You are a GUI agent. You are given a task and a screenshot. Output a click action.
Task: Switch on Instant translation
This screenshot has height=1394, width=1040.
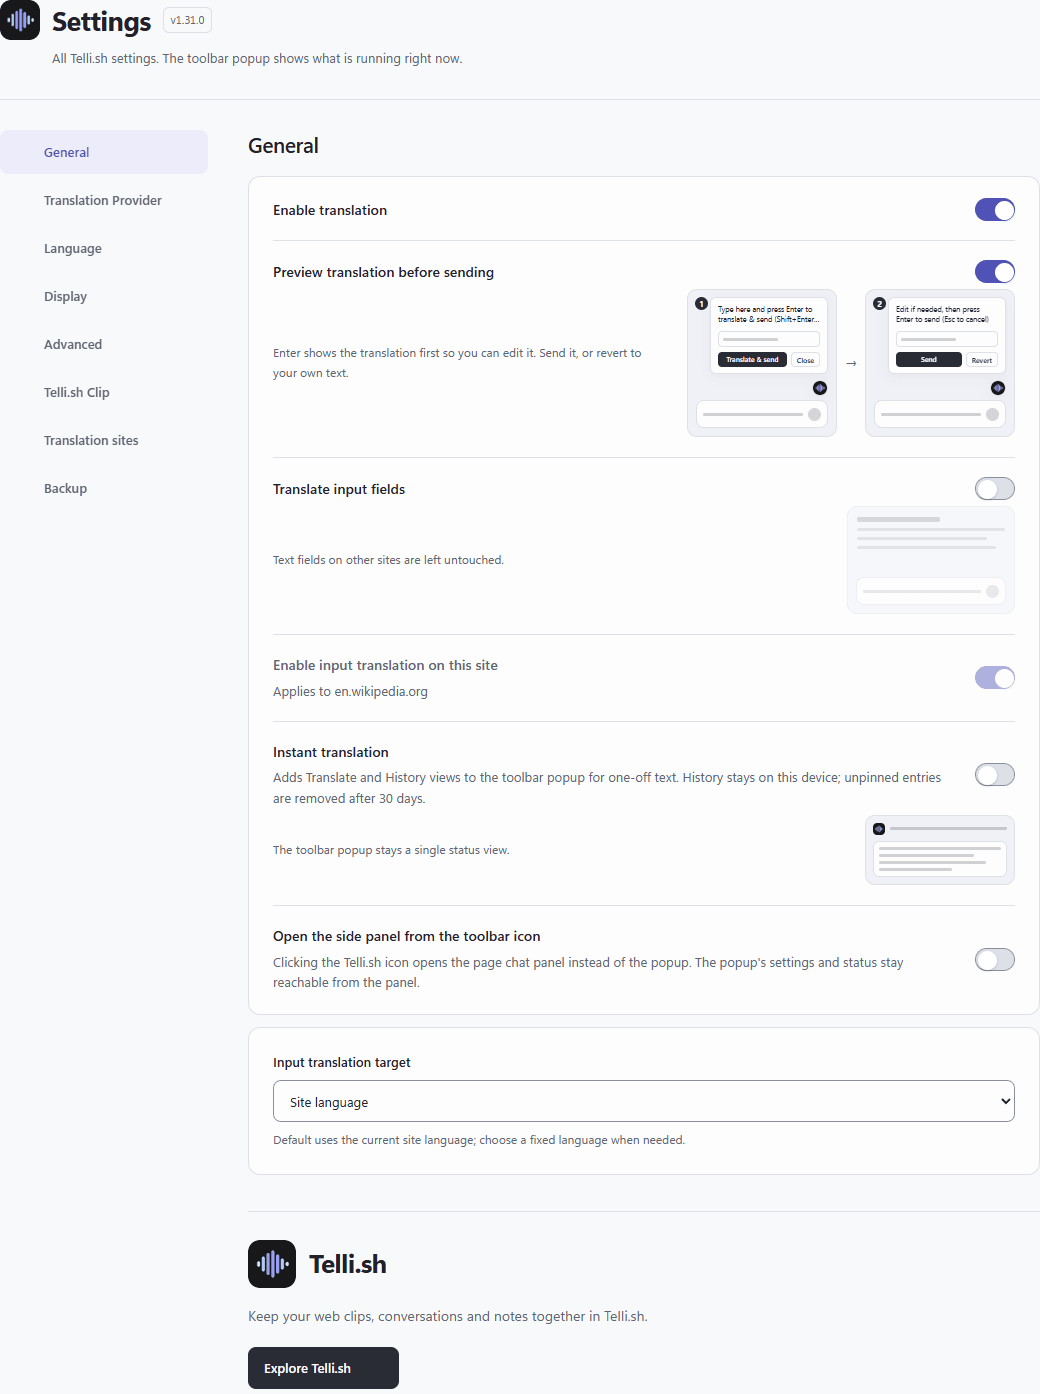995,775
